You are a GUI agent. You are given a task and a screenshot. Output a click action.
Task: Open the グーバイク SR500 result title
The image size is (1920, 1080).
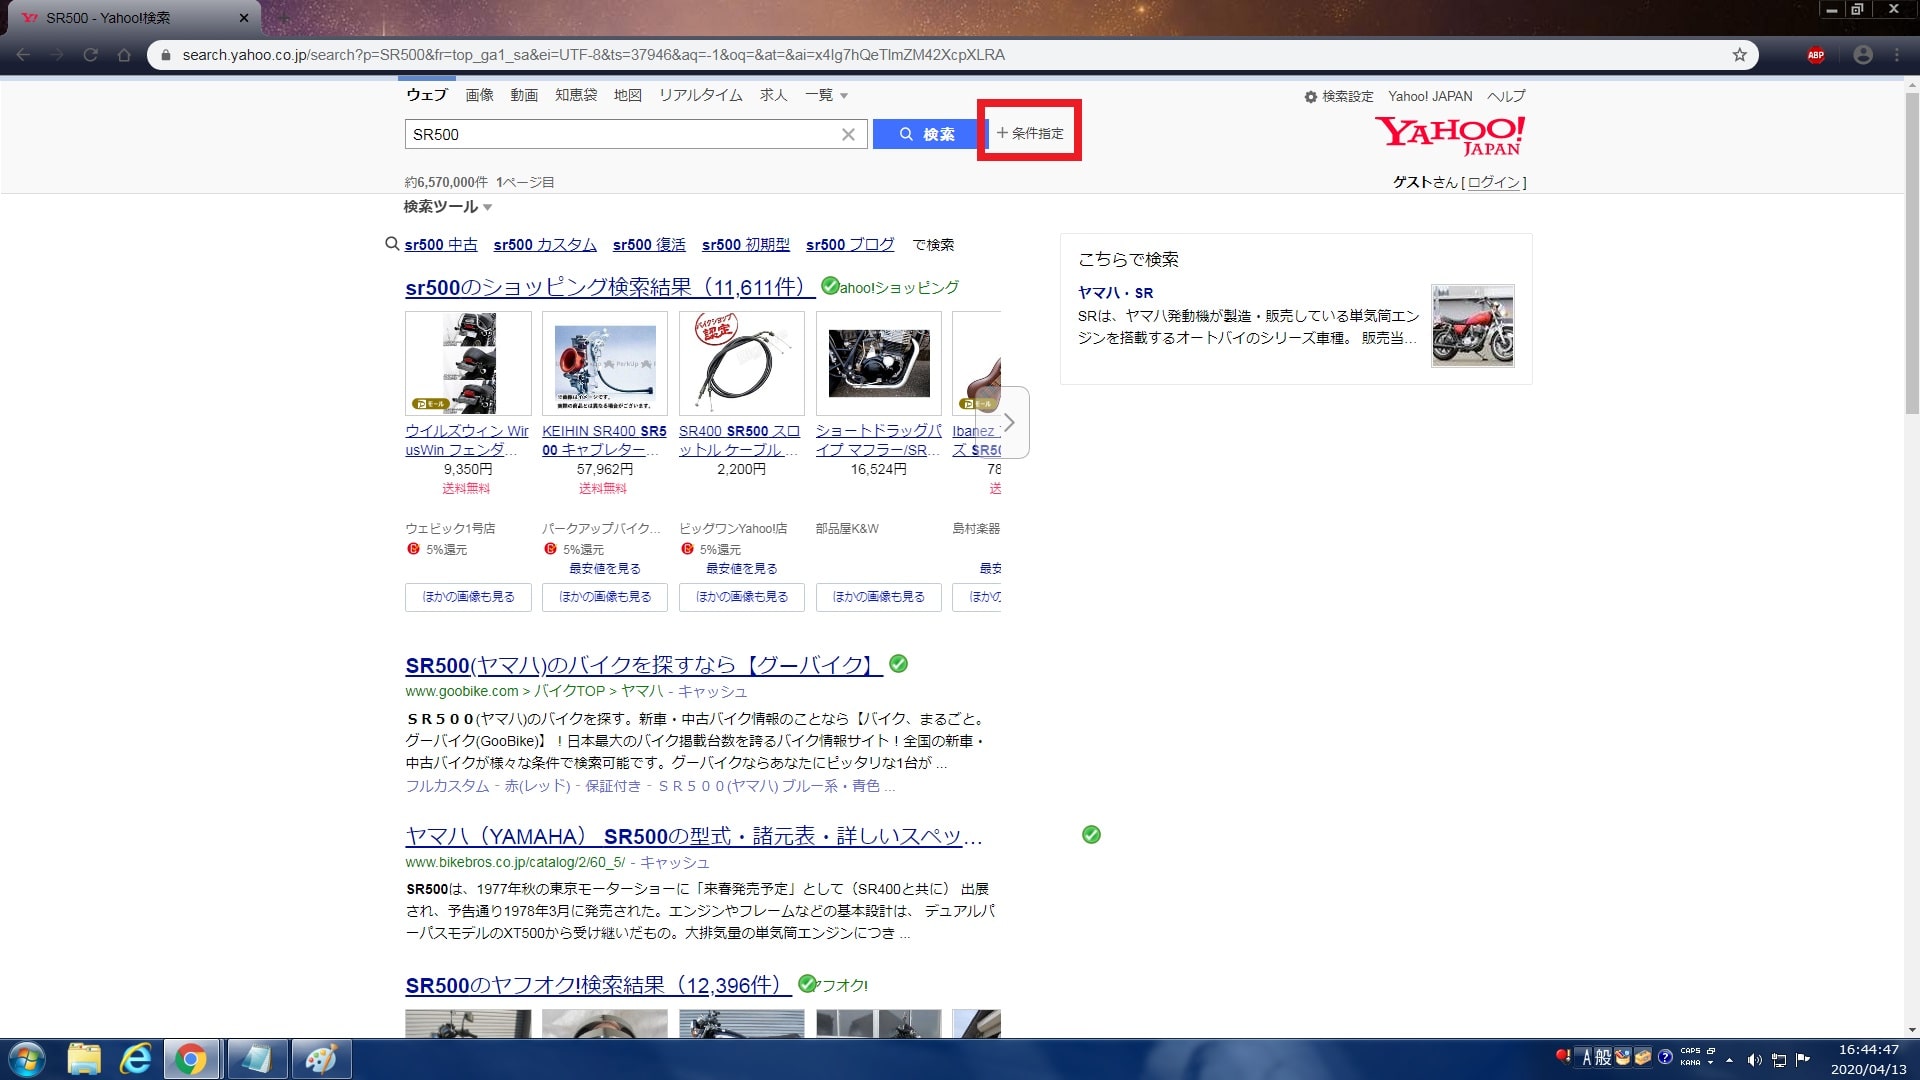(644, 666)
